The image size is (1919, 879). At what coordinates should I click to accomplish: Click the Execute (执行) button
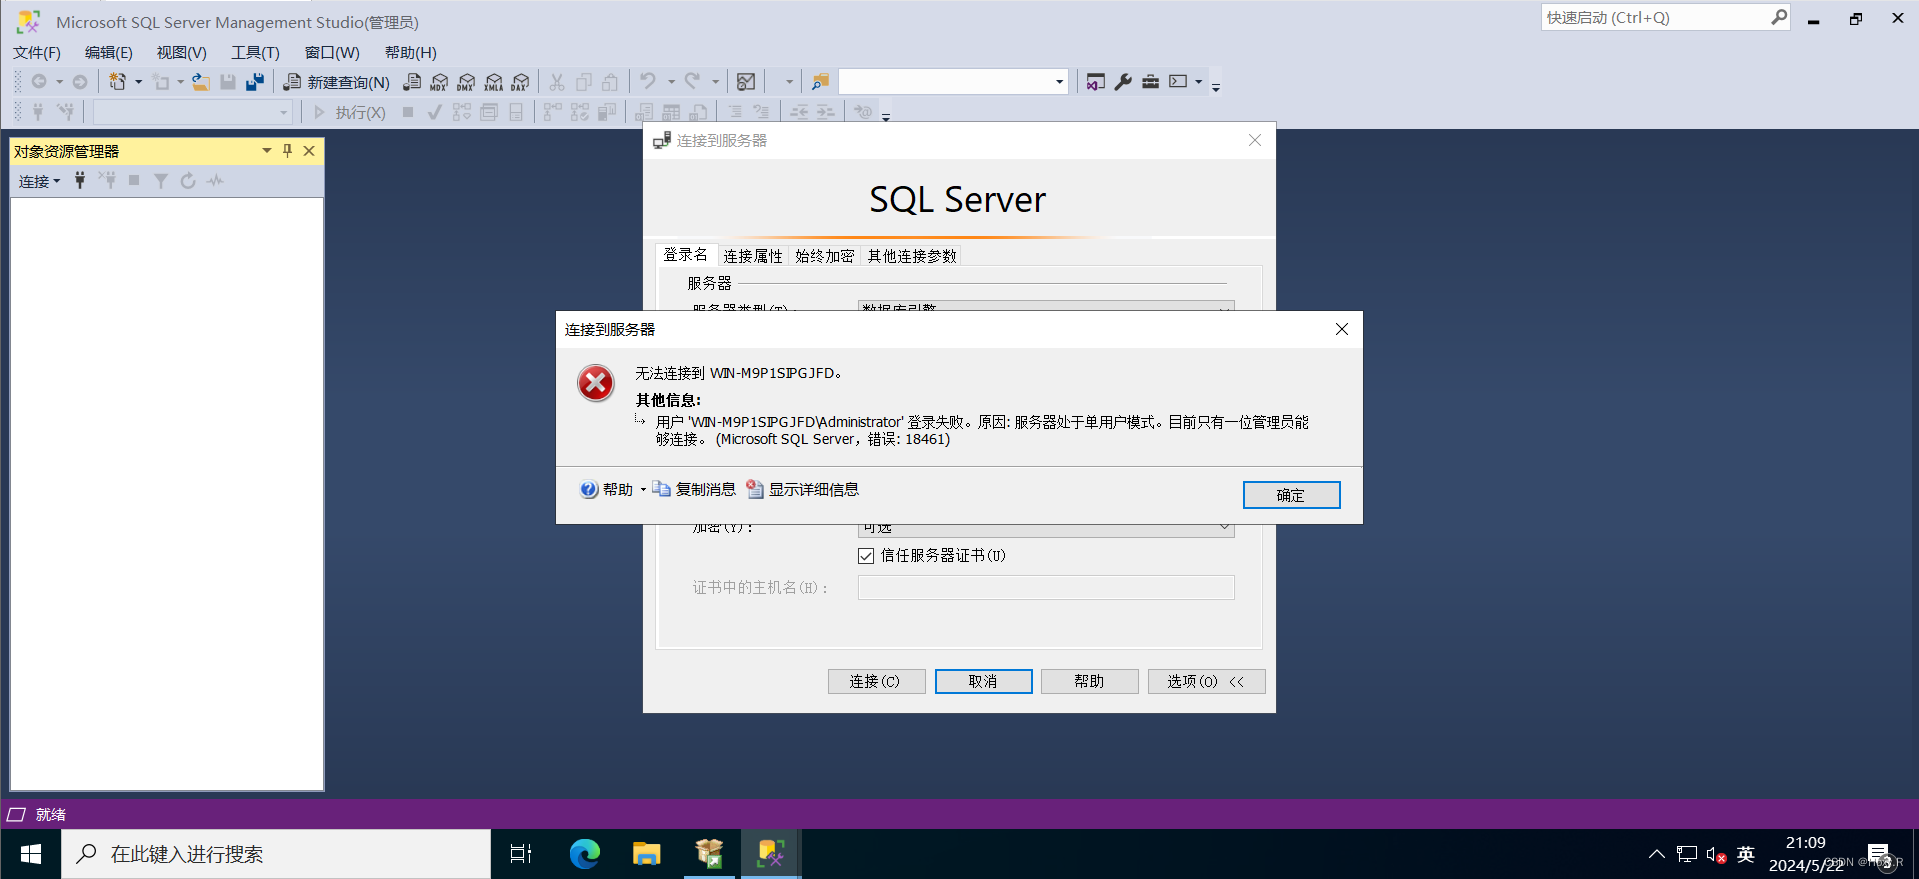click(x=350, y=112)
